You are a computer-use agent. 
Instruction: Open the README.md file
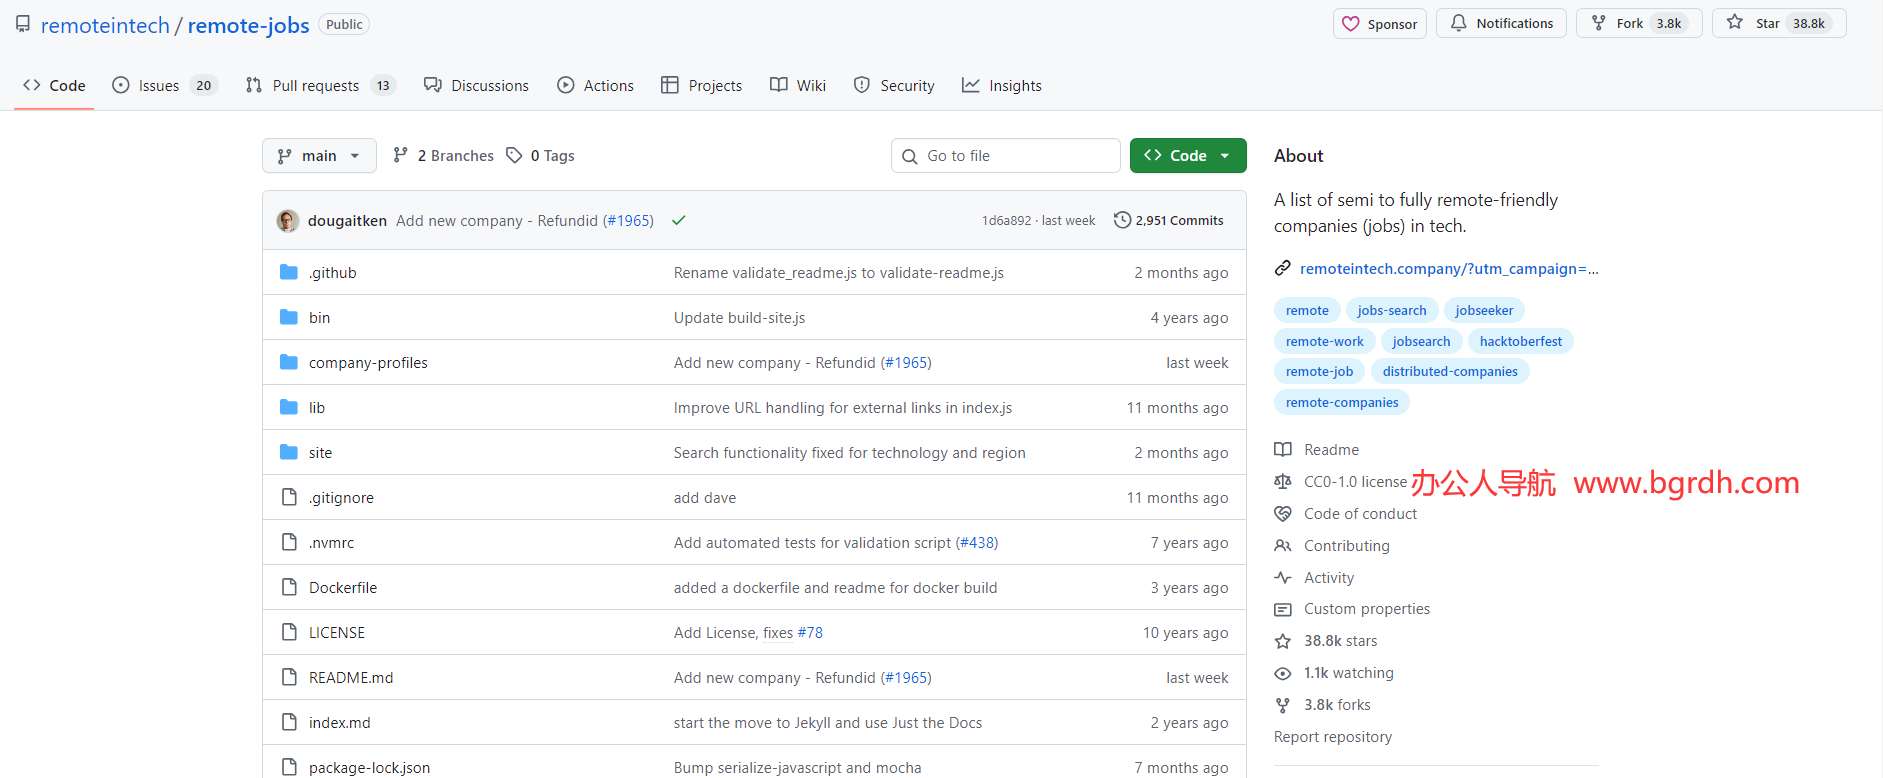click(351, 678)
